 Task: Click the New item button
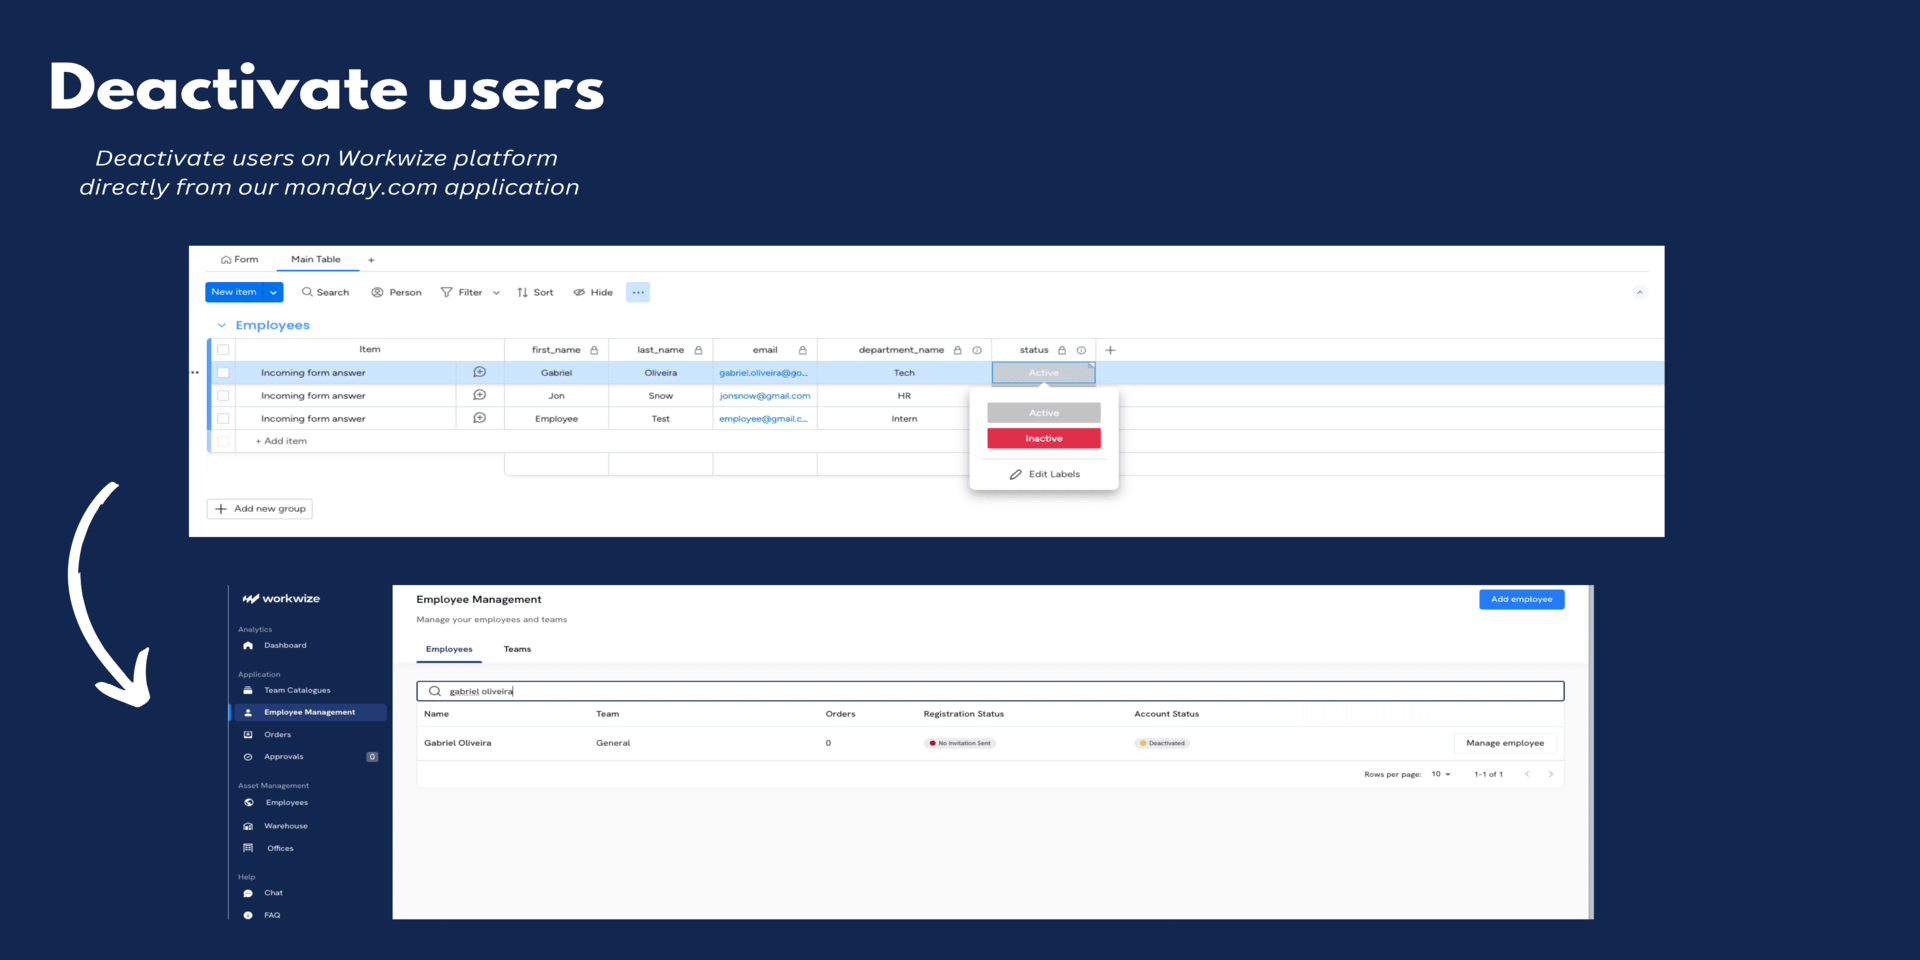point(234,292)
